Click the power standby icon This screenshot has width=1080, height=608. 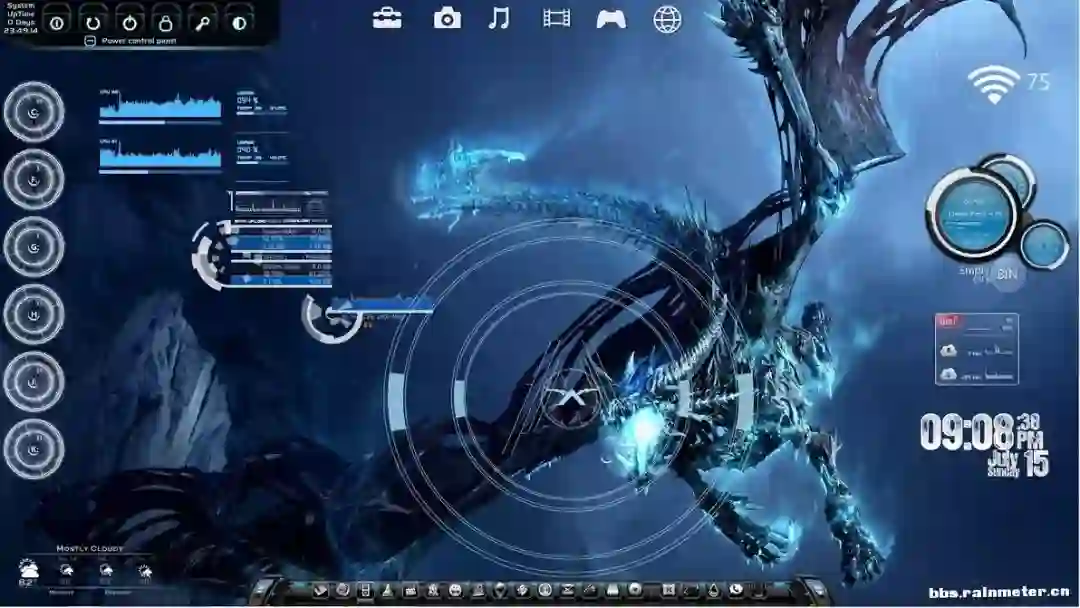(129, 23)
